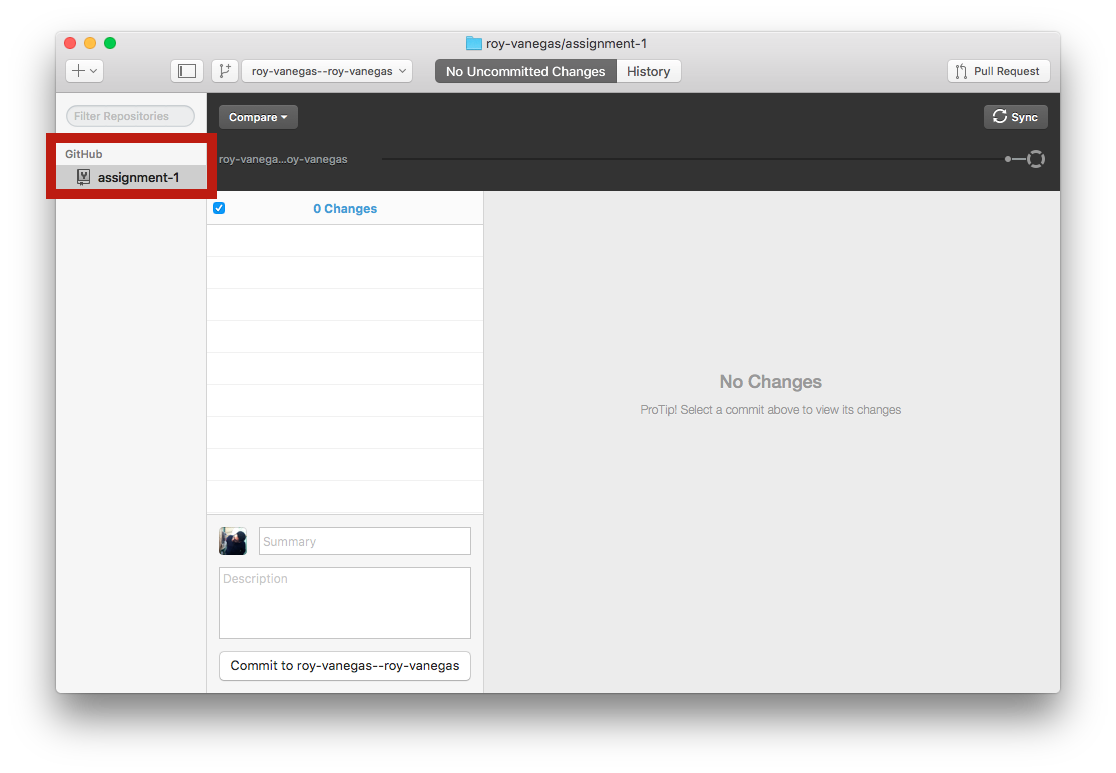This screenshot has height=773, width=1116.
Task: Switch to the History tab
Action: pos(648,71)
